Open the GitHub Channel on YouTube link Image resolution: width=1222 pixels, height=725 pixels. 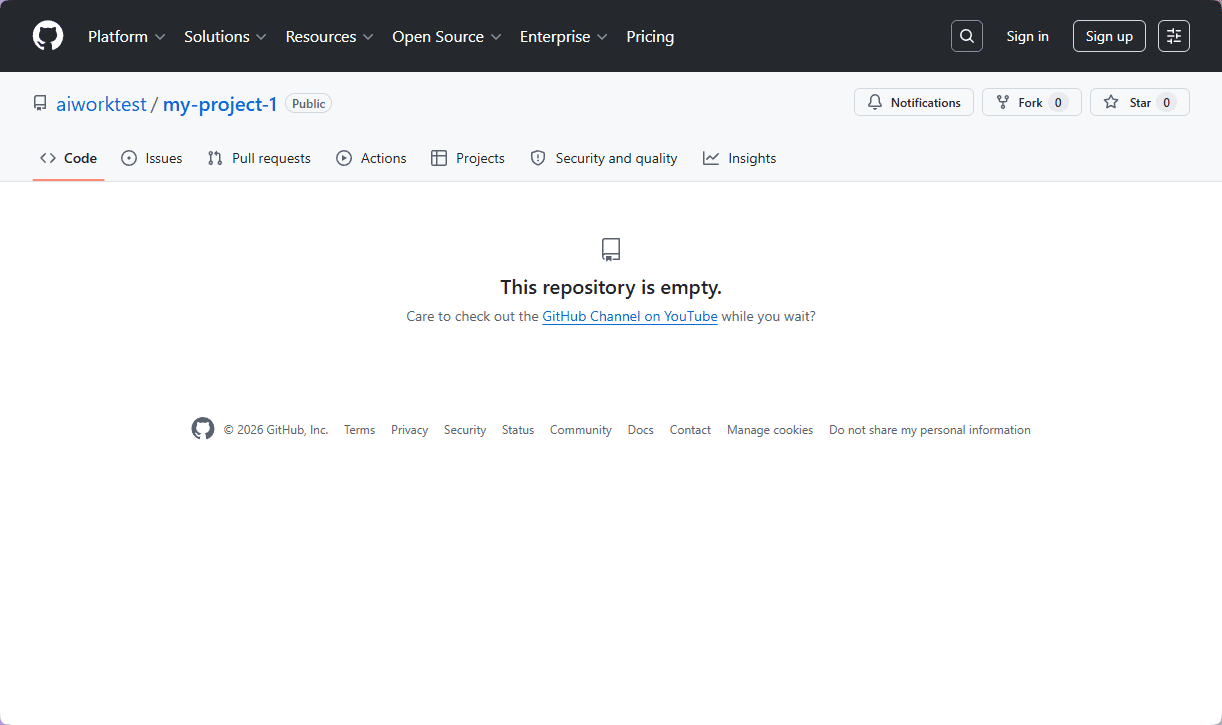(630, 316)
